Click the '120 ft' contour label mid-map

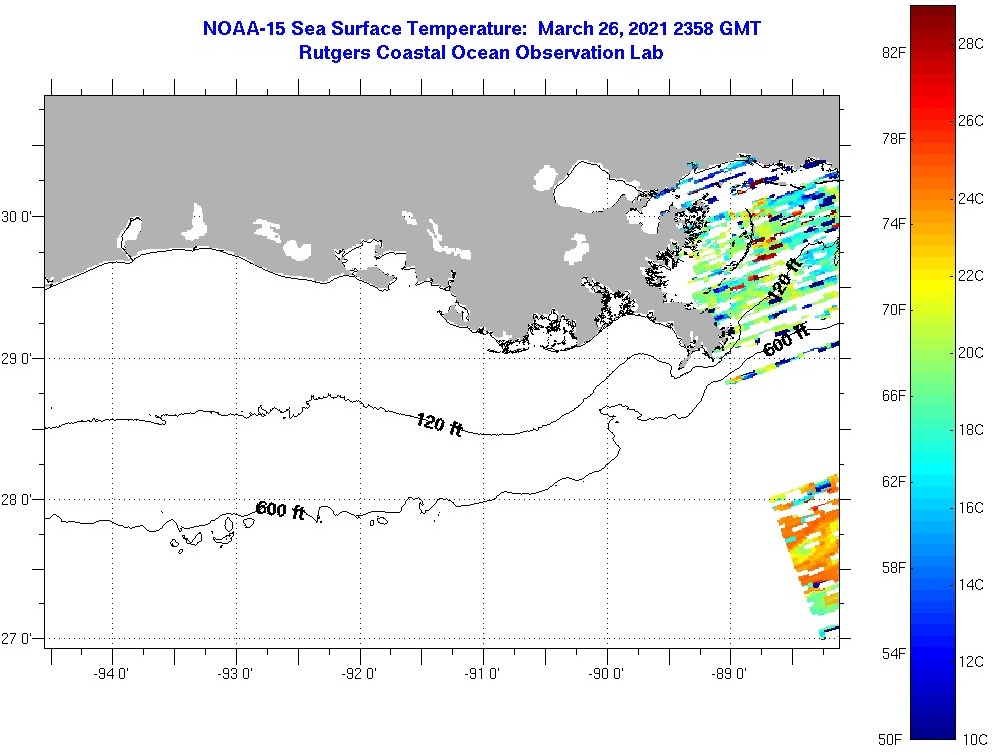pos(440,424)
